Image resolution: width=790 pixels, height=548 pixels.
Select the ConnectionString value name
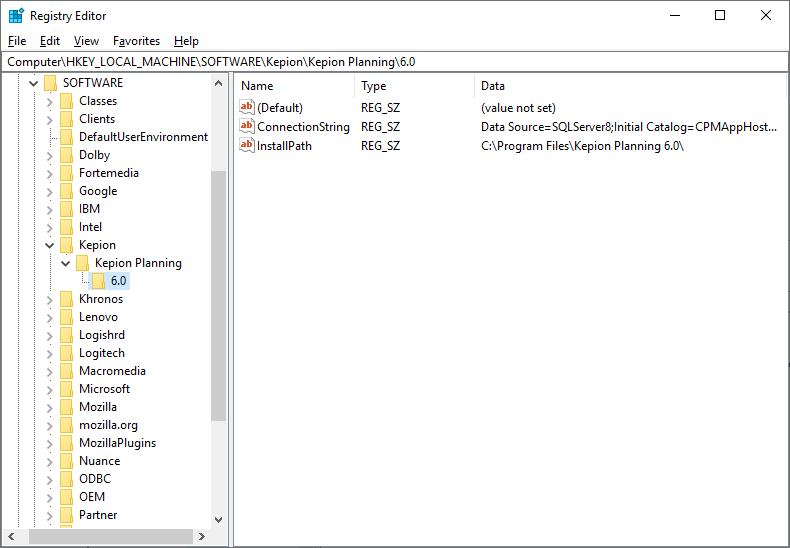pyautogui.click(x=303, y=127)
